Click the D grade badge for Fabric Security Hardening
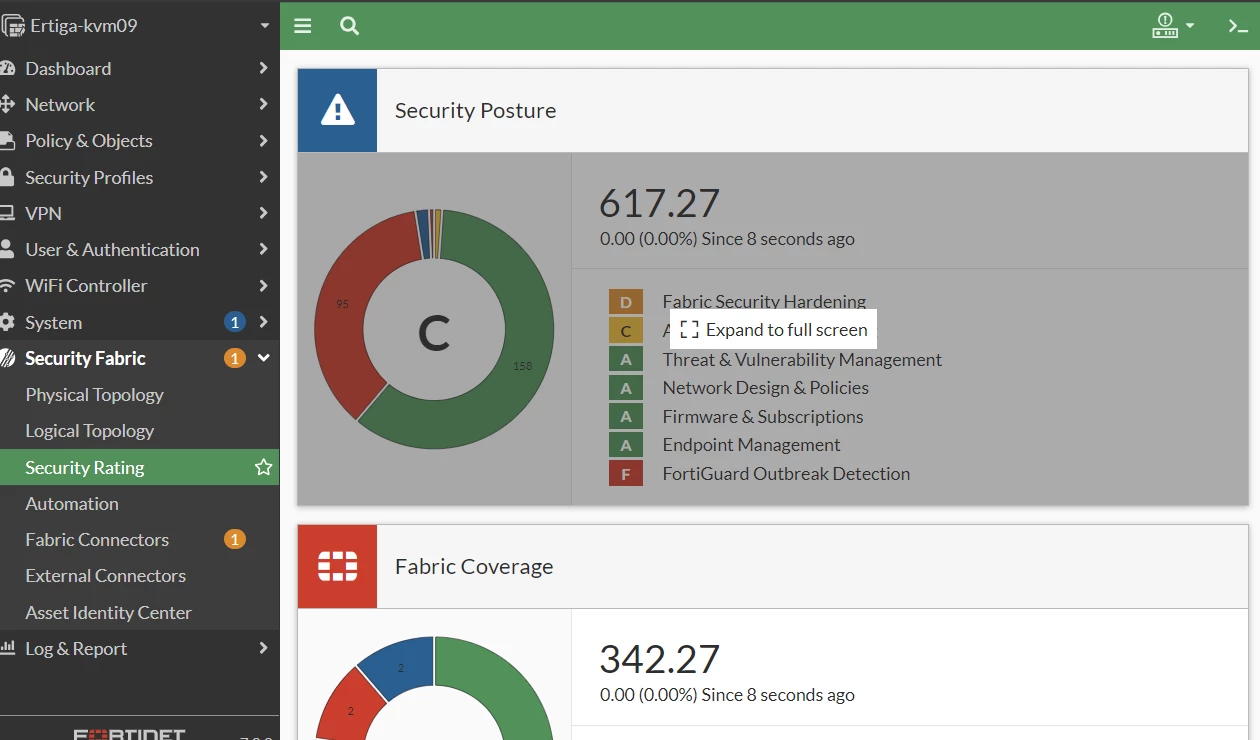The image size is (1260, 740). click(626, 302)
